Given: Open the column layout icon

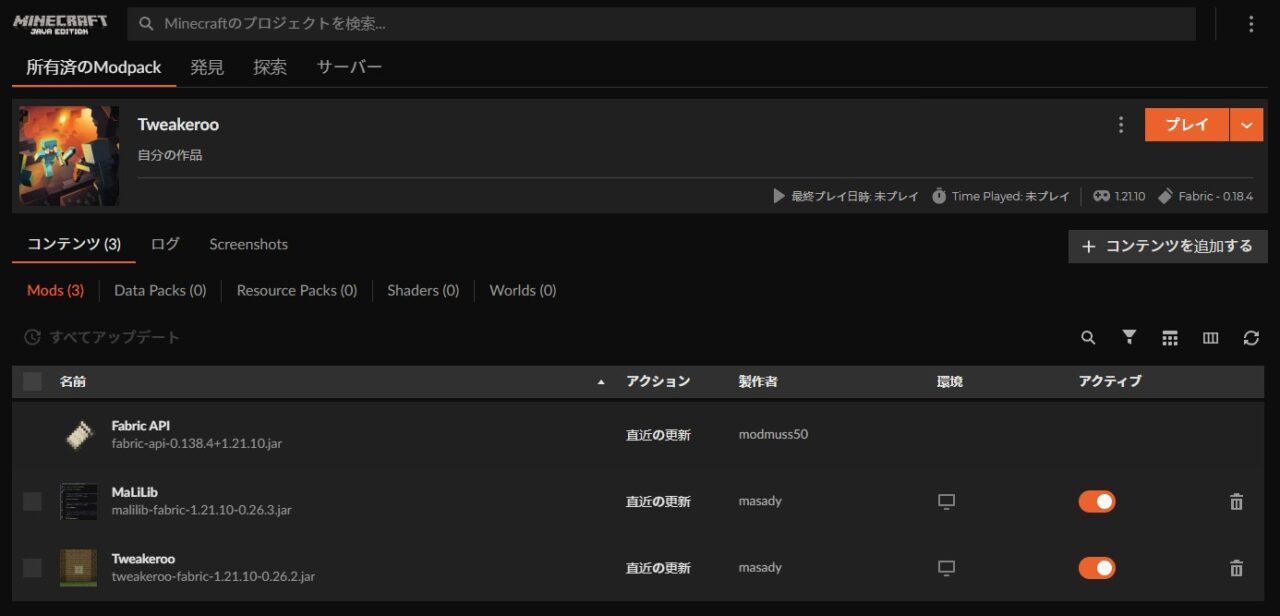Looking at the screenshot, I should [1211, 338].
